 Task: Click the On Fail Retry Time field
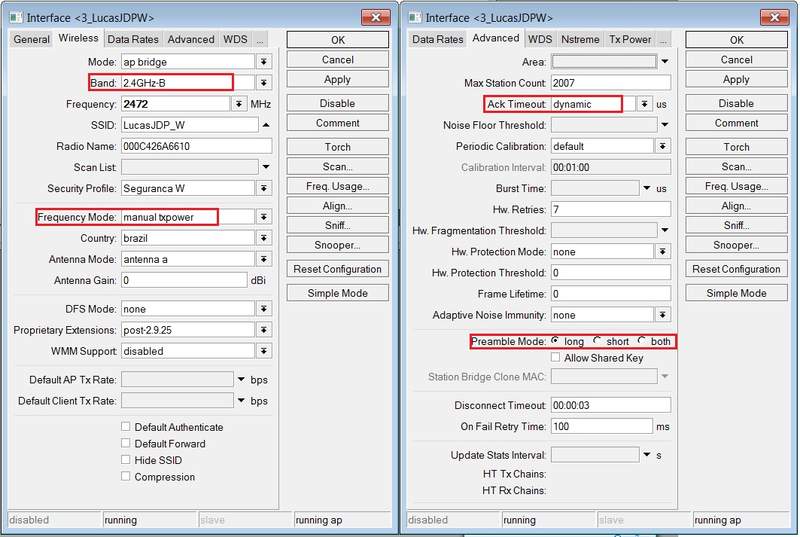[x=602, y=426]
